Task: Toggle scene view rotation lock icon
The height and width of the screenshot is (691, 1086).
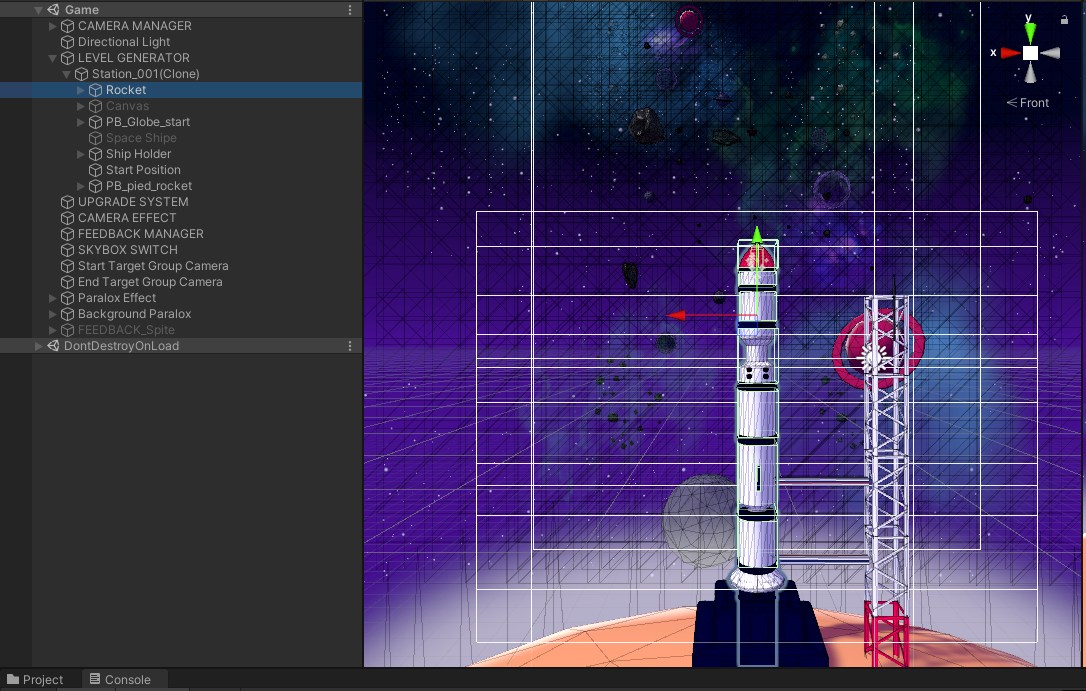Action: click(x=1064, y=20)
